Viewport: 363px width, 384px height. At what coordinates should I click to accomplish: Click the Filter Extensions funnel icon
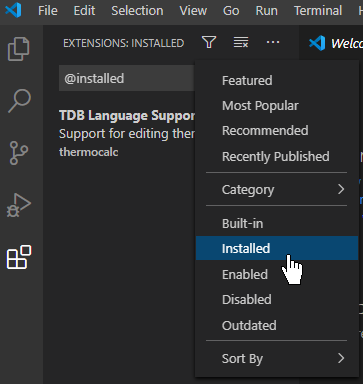point(209,42)
